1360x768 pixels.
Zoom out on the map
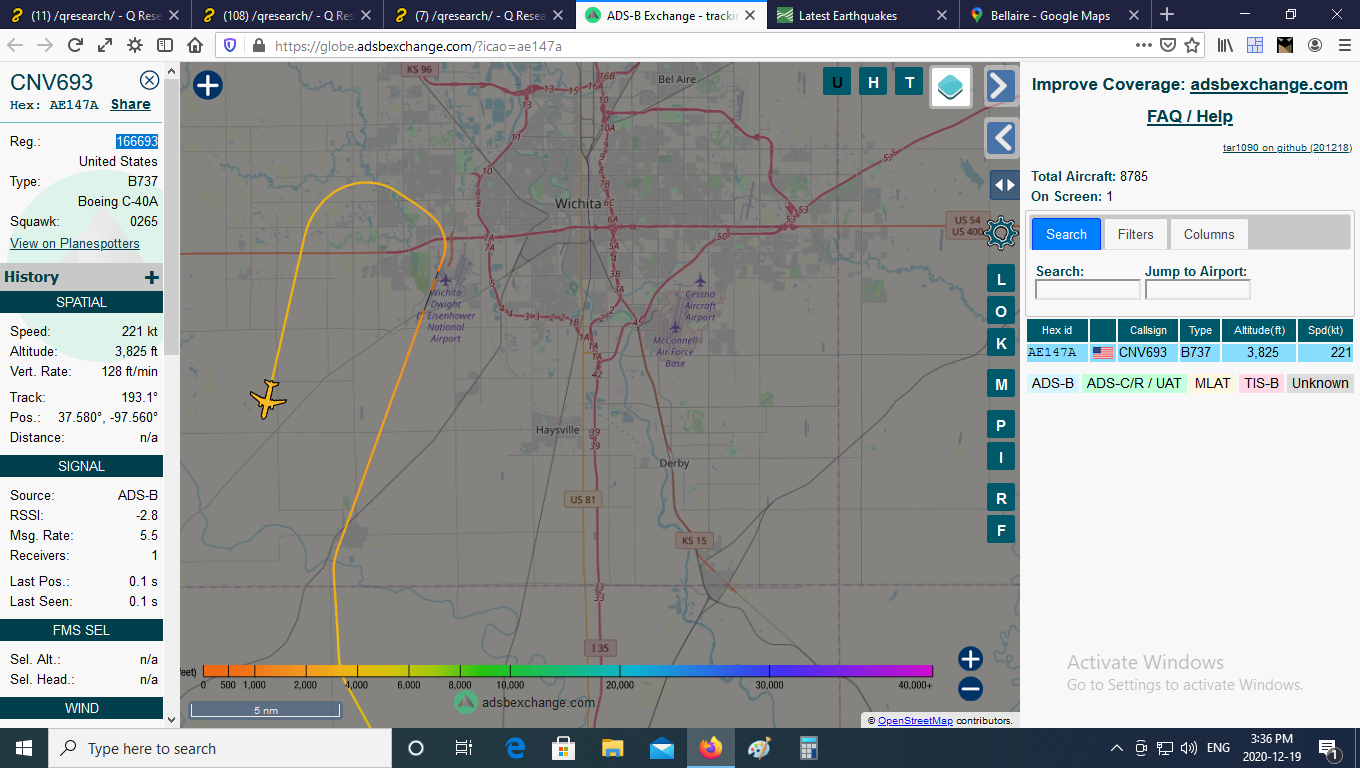(x=970, y=689)
